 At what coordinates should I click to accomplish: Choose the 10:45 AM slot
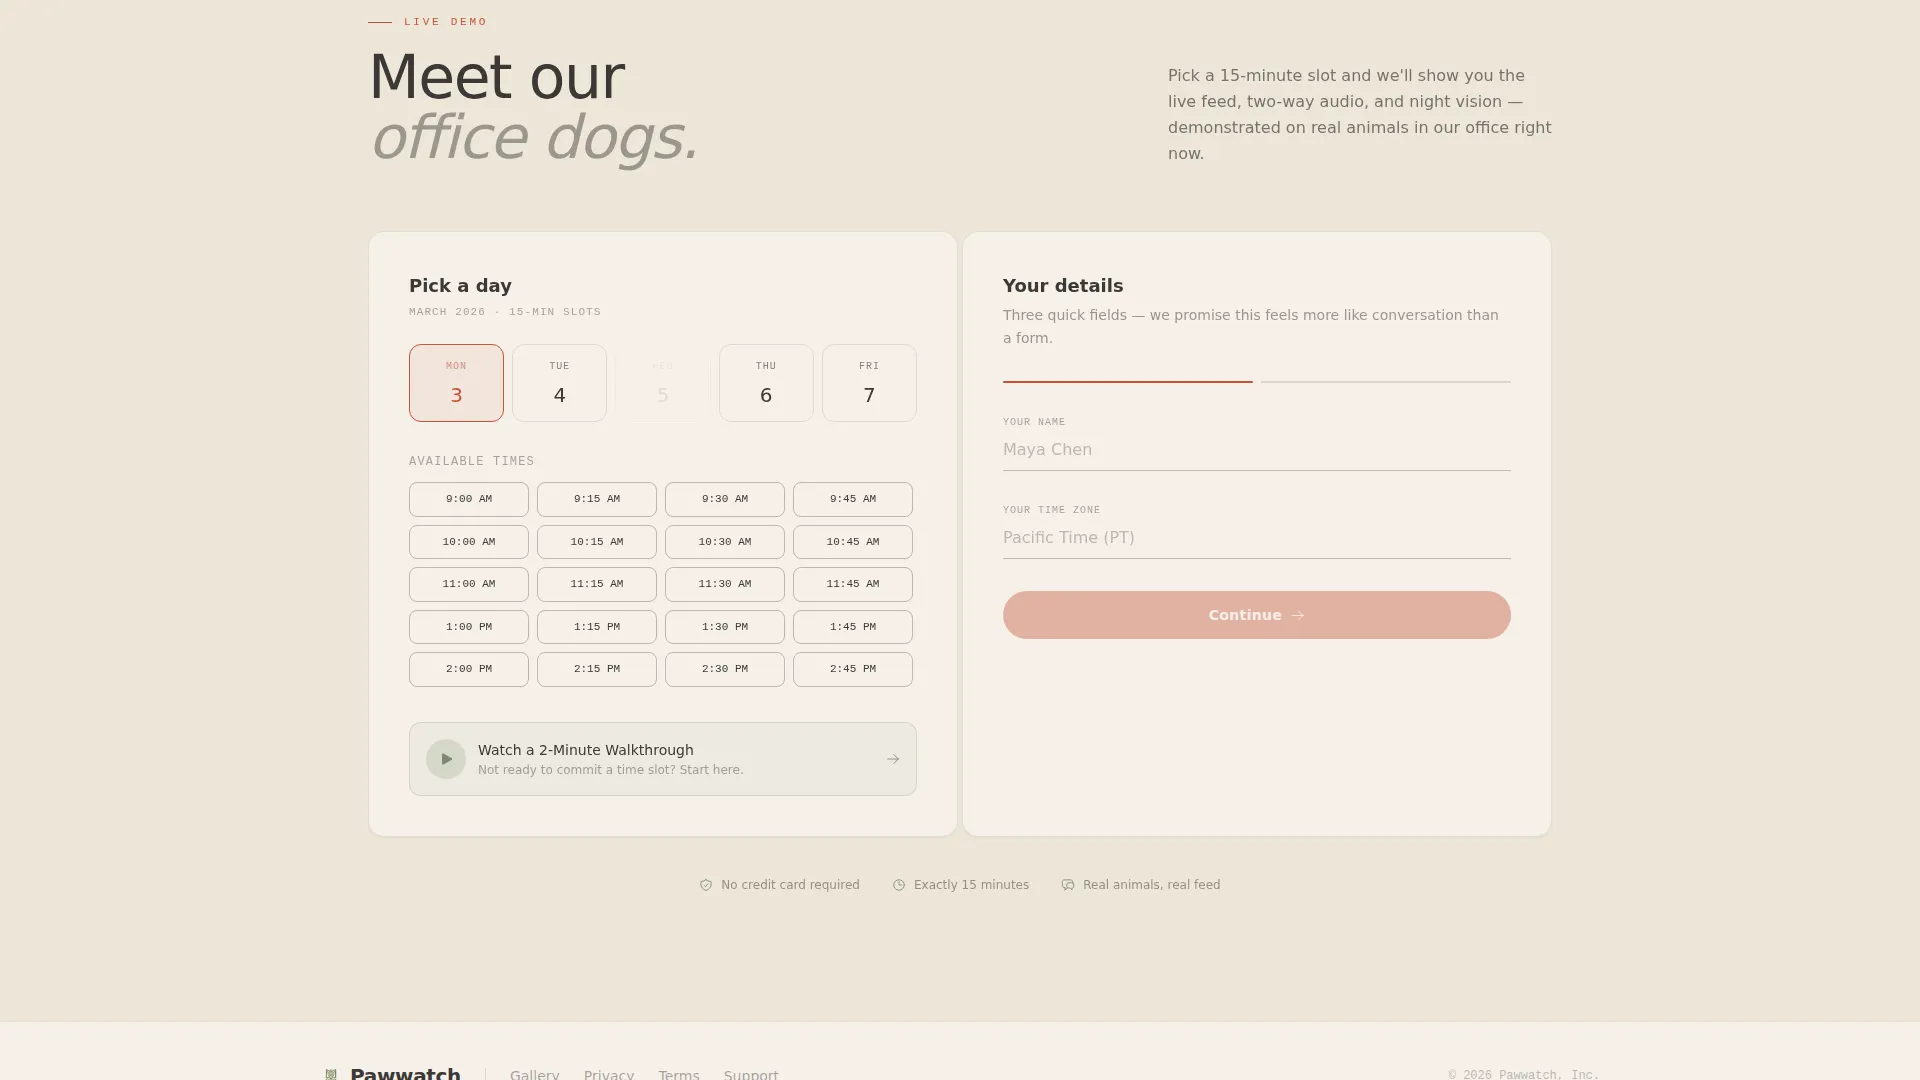(853, 542)
